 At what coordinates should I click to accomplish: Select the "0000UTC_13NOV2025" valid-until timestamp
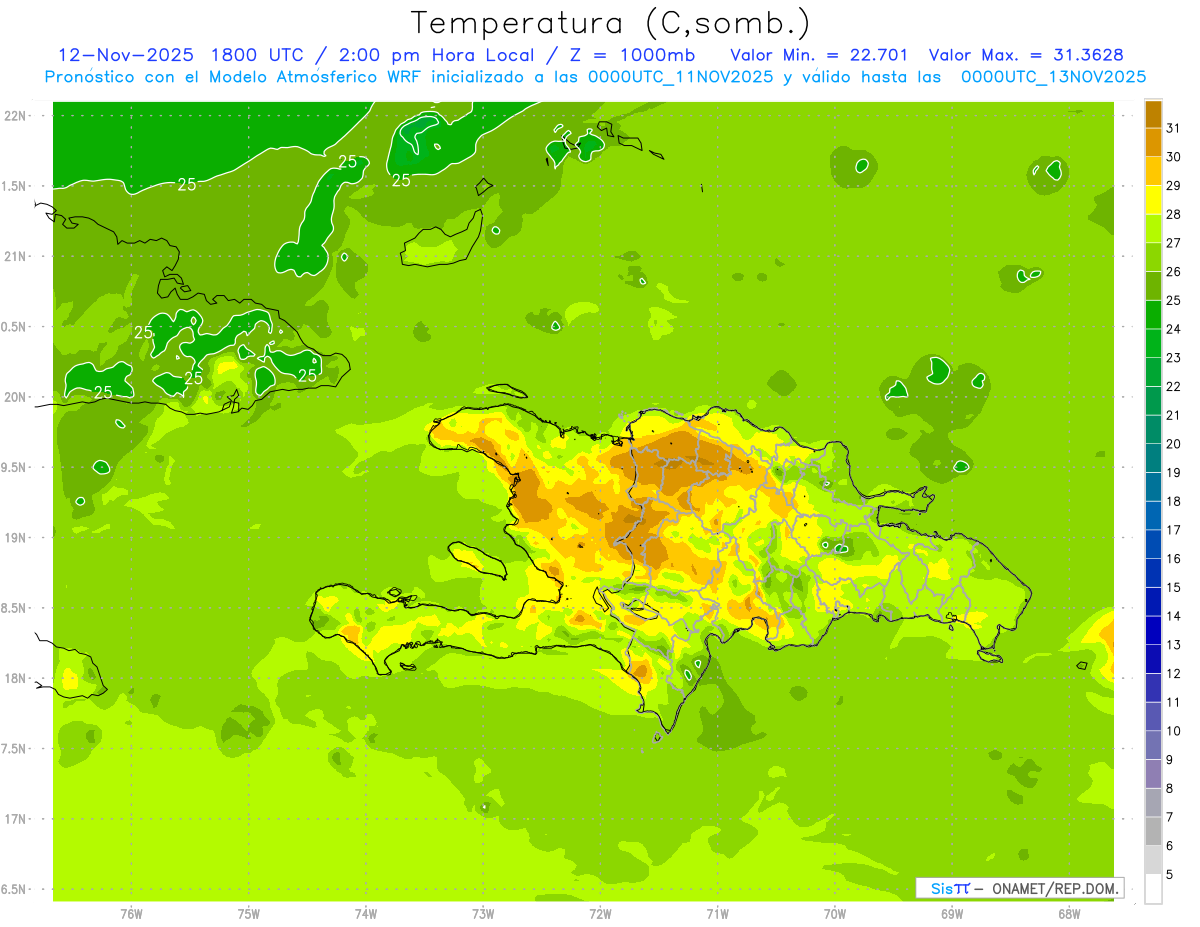pyautogui.click(x=1053, y=77)
